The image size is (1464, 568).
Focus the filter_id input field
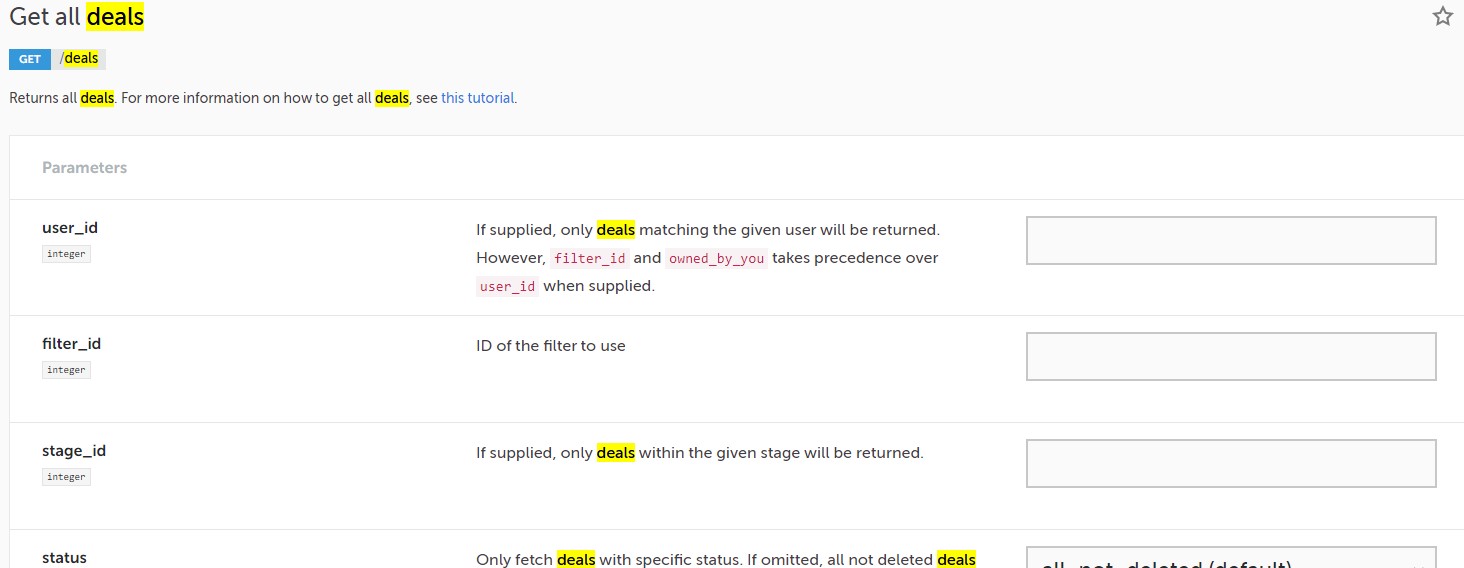click(1231, 356)
